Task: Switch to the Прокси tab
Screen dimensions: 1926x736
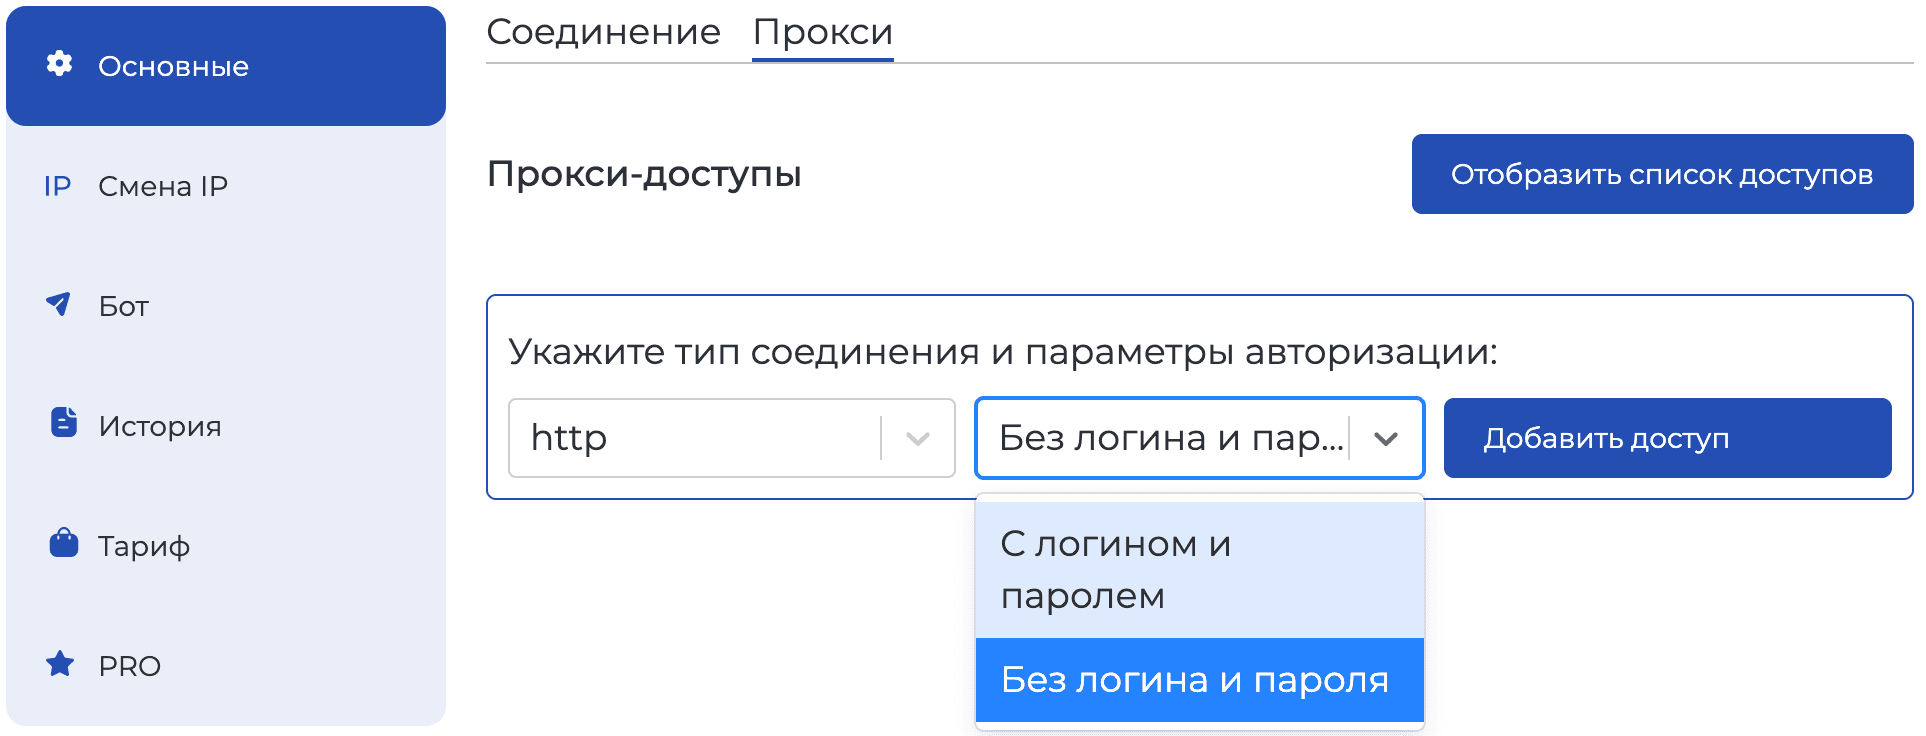Action: pyautogui.click(x=822, y=32)
